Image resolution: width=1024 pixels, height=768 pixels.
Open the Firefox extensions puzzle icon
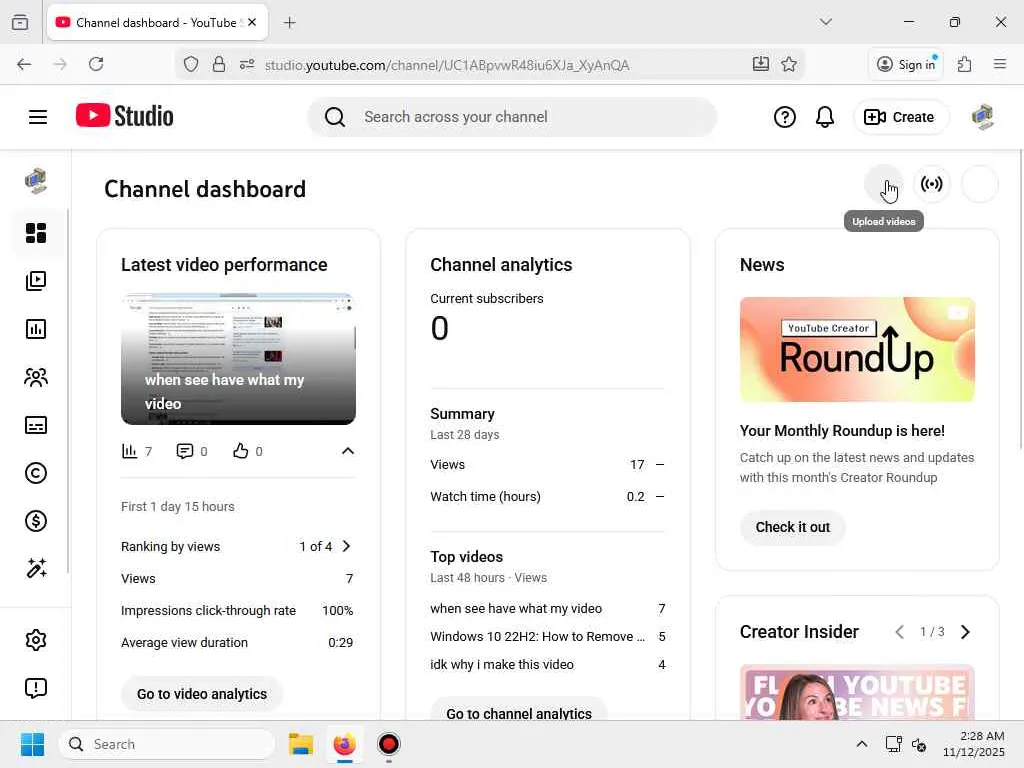click(965, 64)
